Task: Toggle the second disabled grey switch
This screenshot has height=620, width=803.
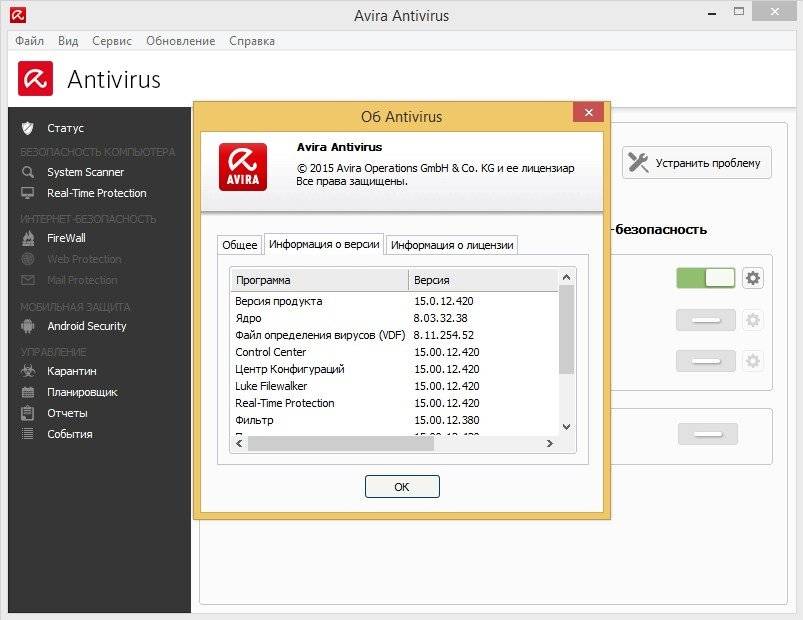Action: pyautogui.click(x=706, y=320)
